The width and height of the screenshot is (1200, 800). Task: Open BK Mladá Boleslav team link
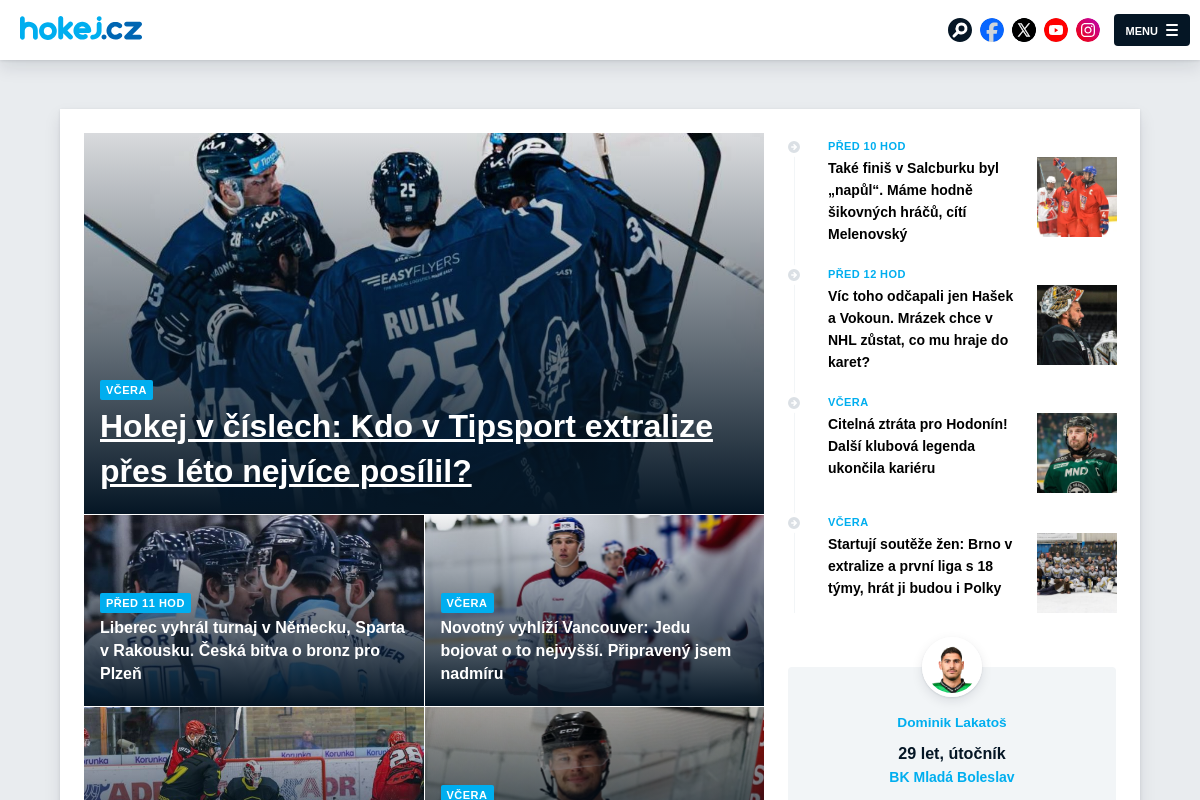[952, 777]
